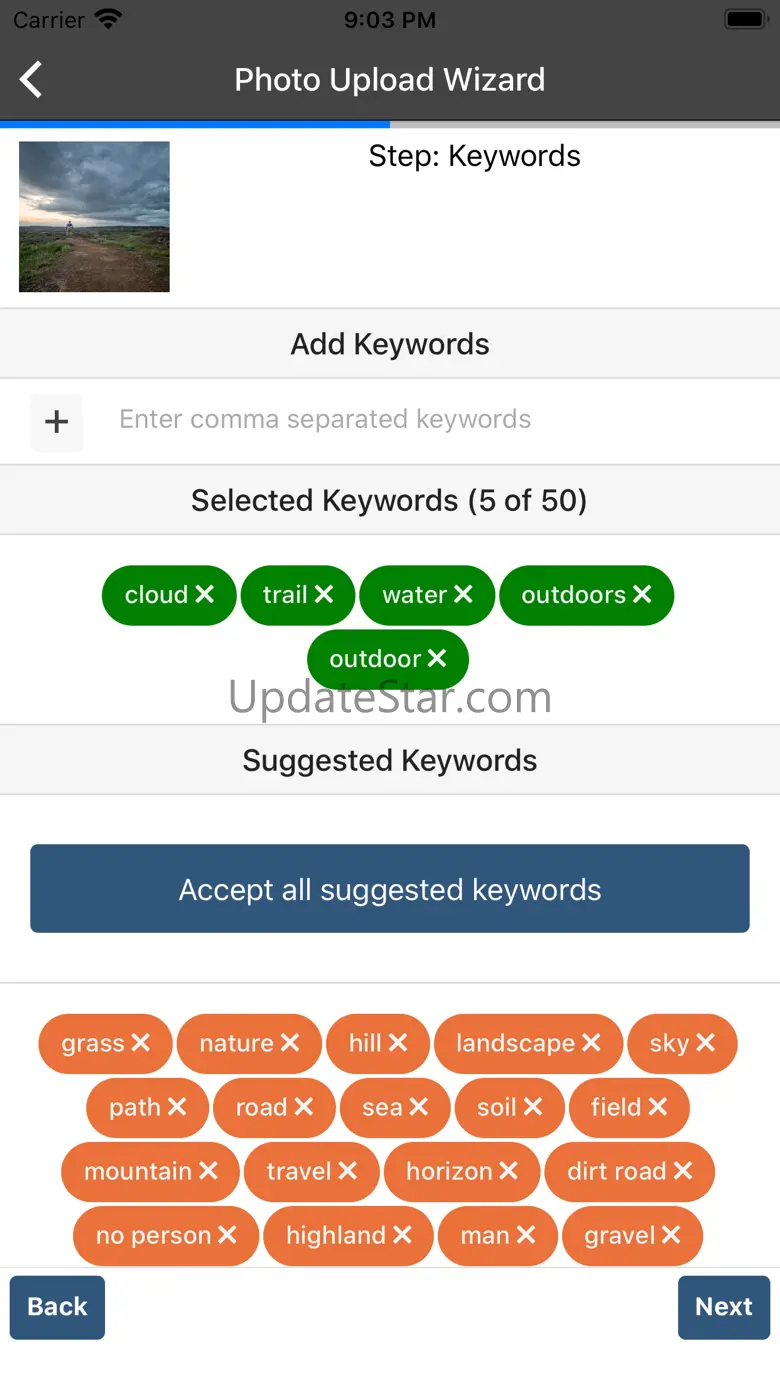Image resolution: width=780 pixels, height=1387 pixels.
Task: Delete the 'water' keyword tag
Action: (x=463, y=595)
